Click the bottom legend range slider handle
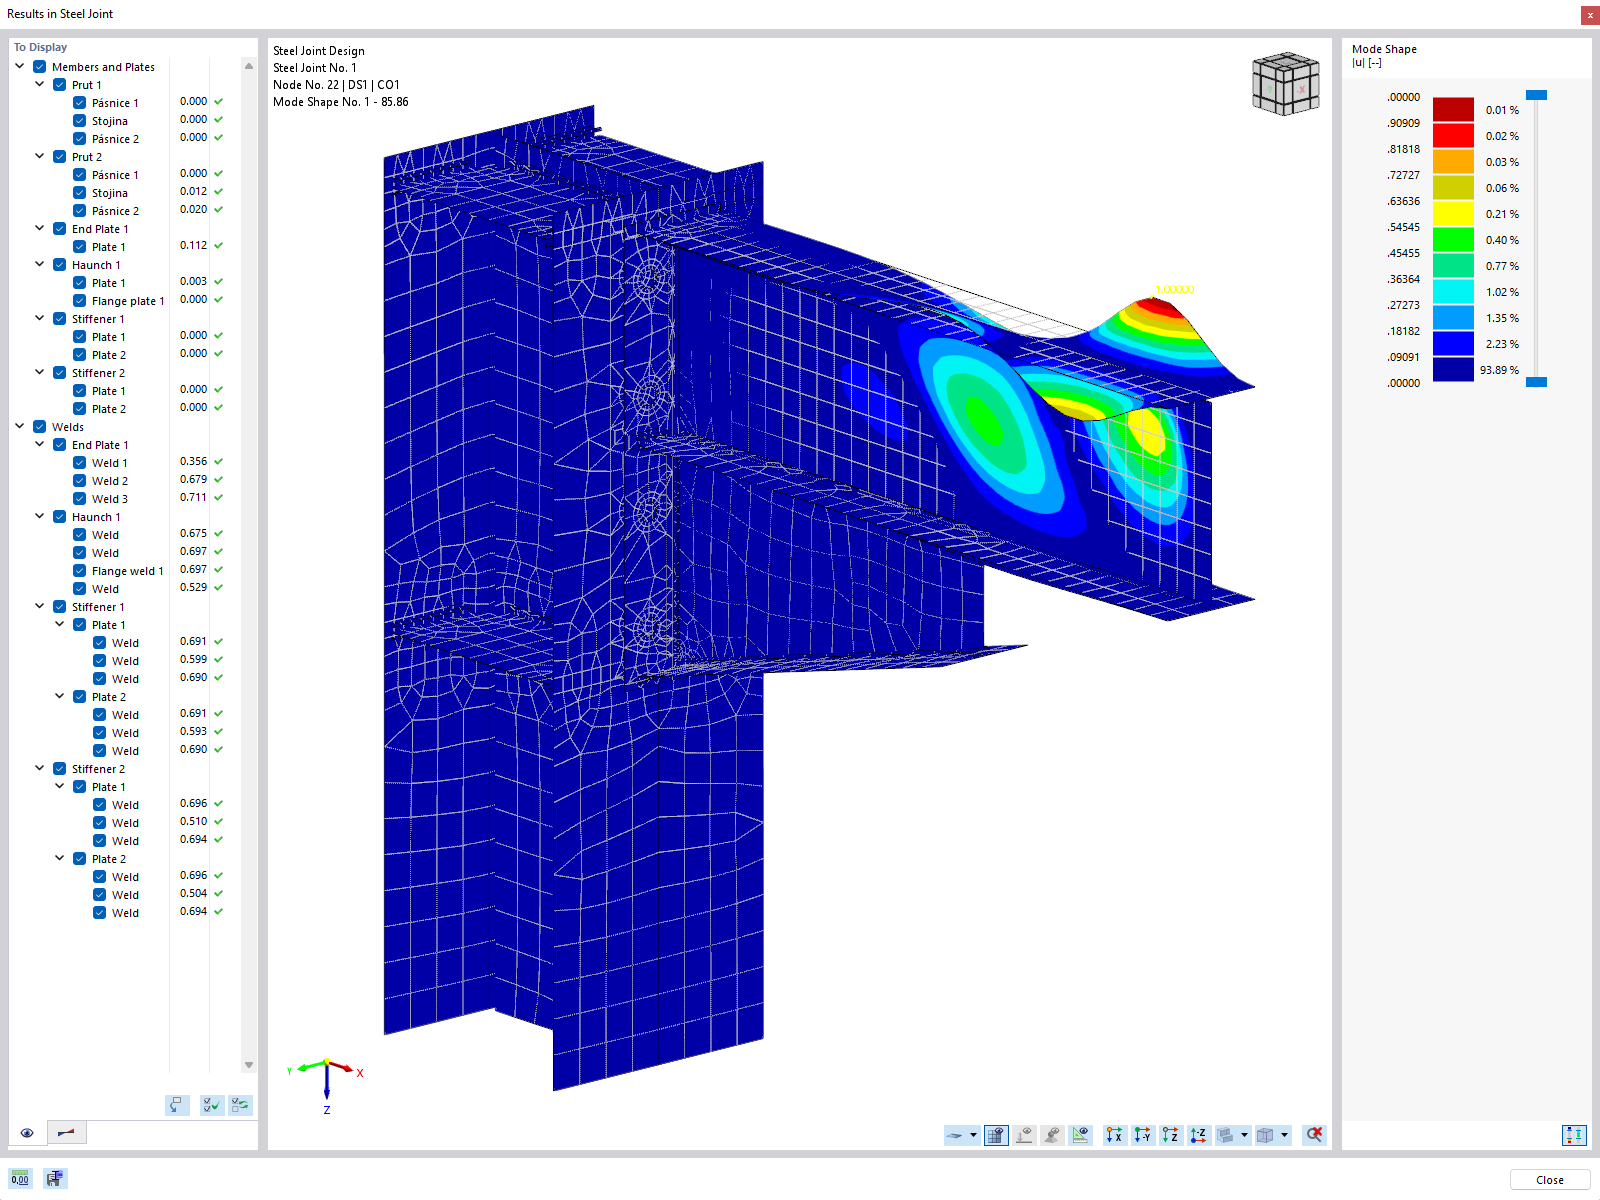The width and height of the screenshot is (1600, 1200). 1537,382
